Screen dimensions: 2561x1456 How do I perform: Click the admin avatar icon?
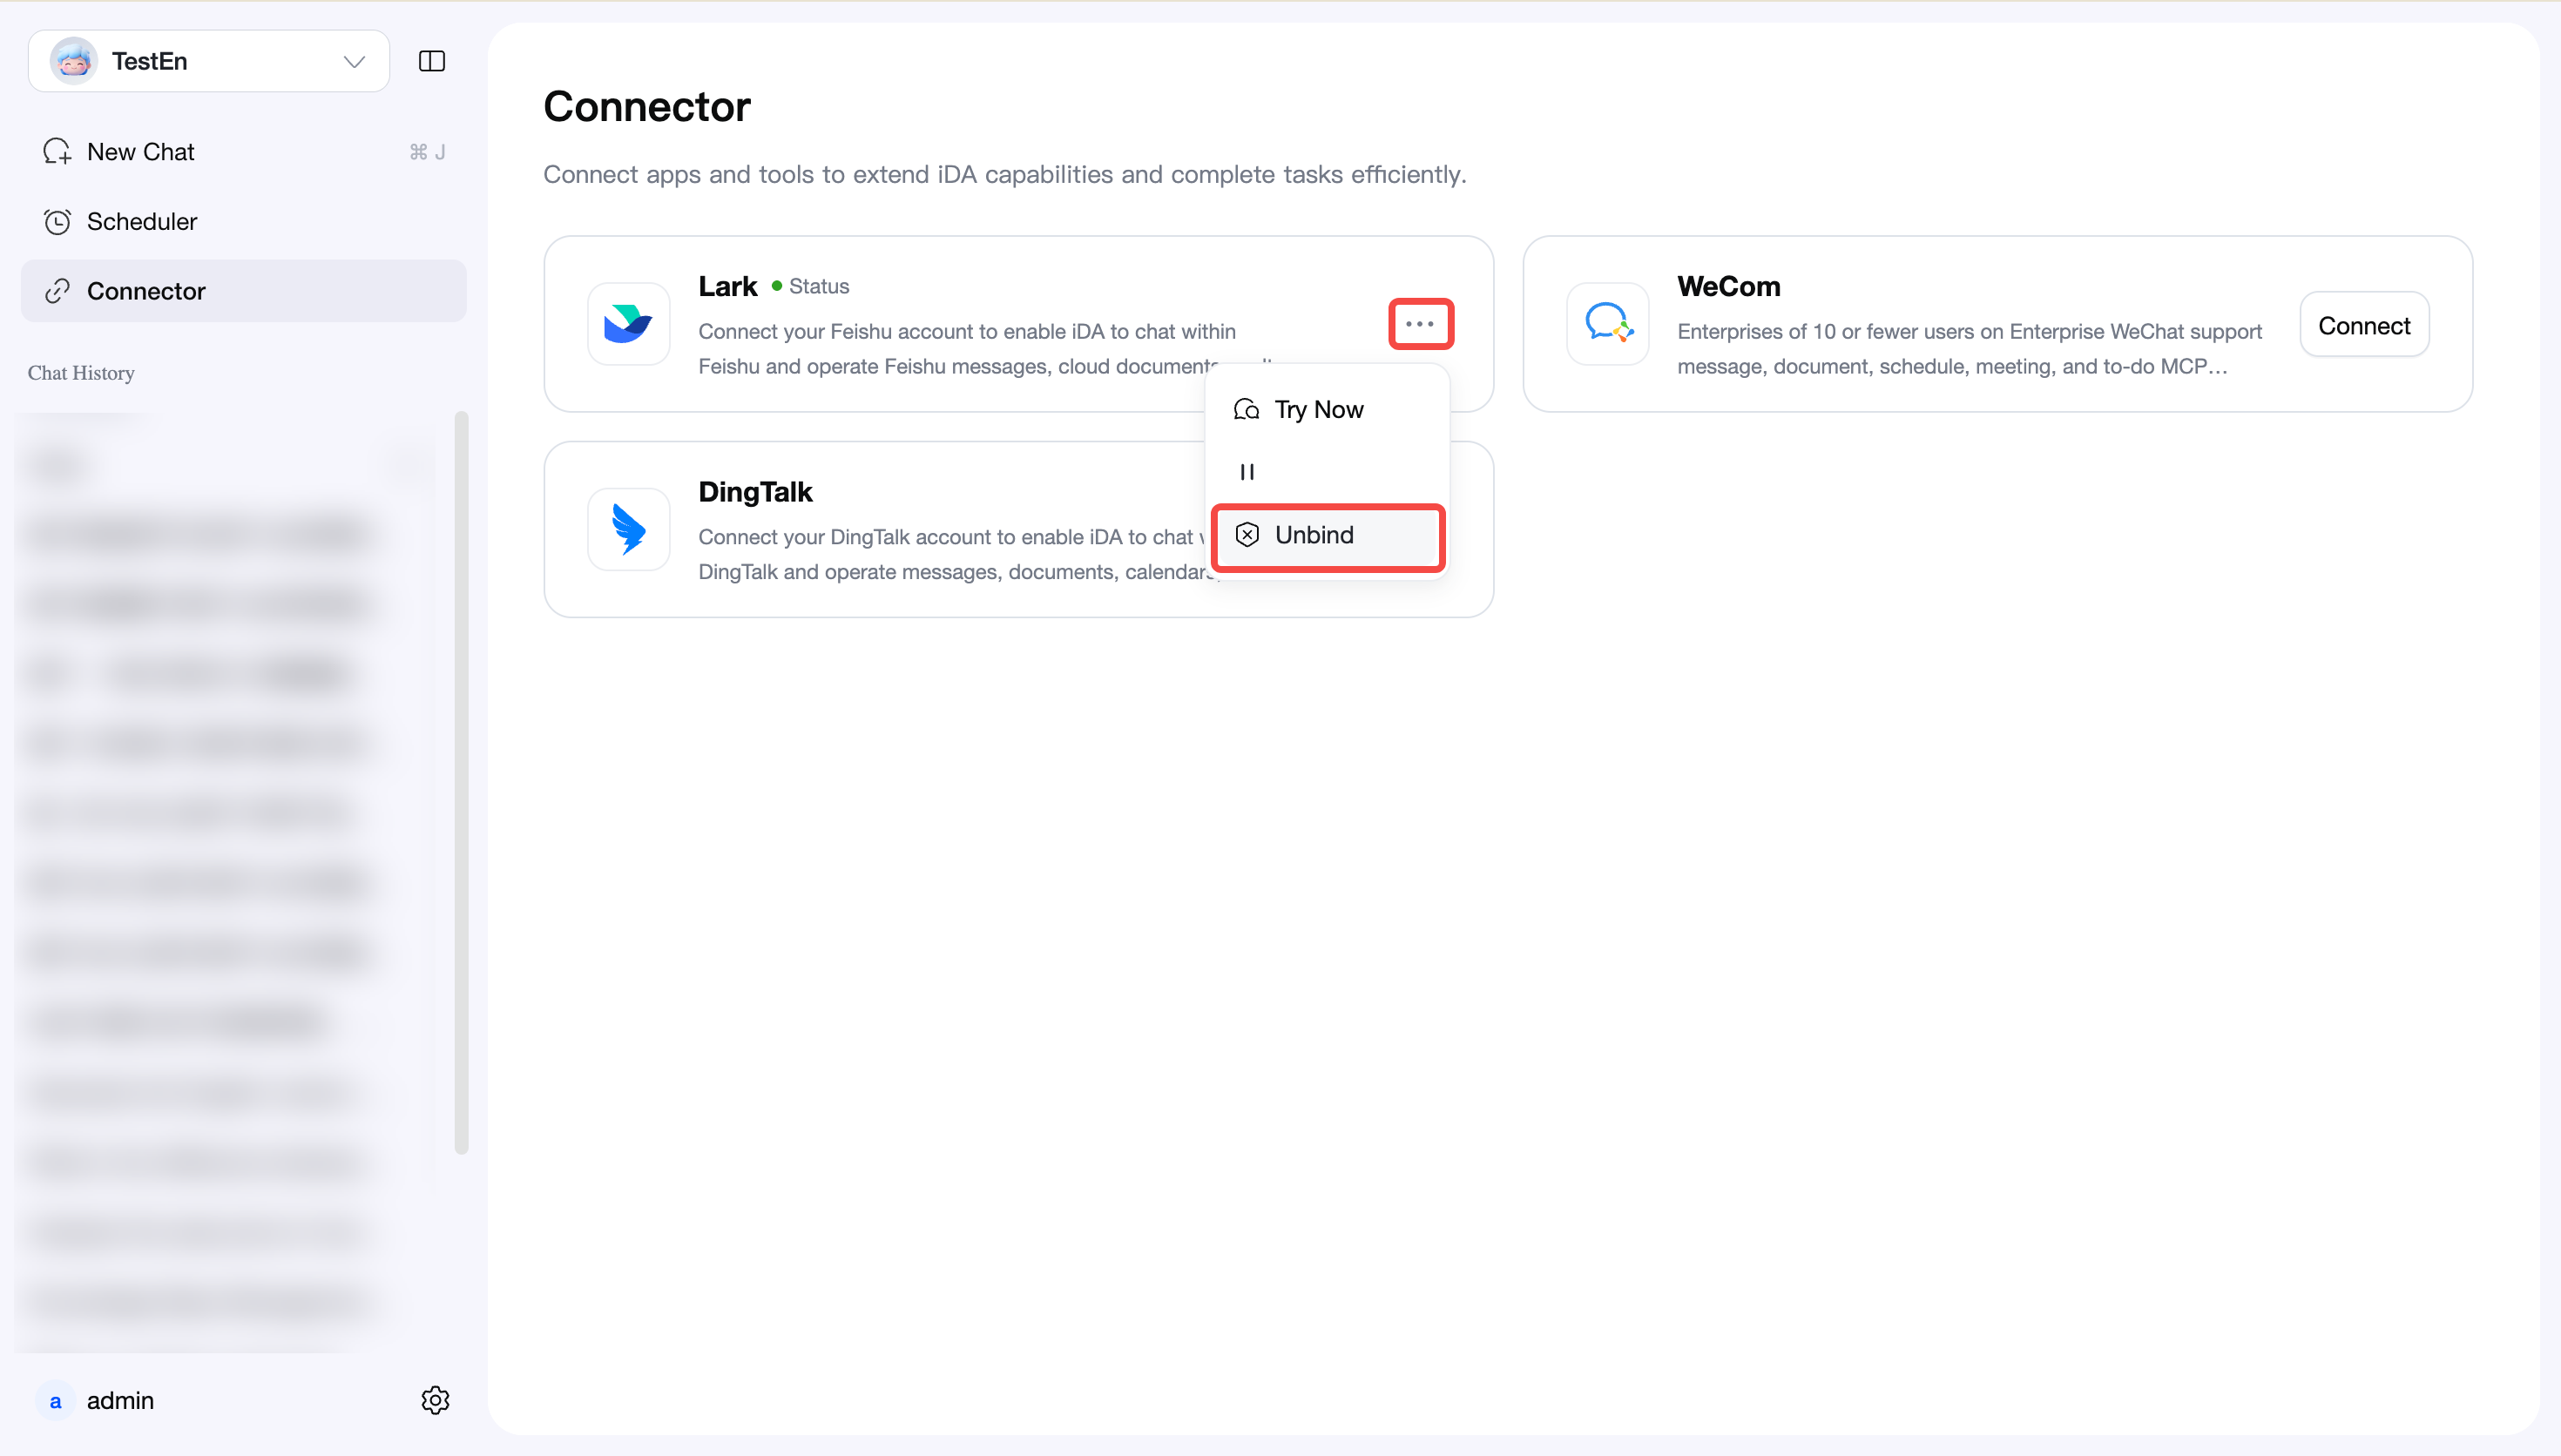pos(55,1401)
